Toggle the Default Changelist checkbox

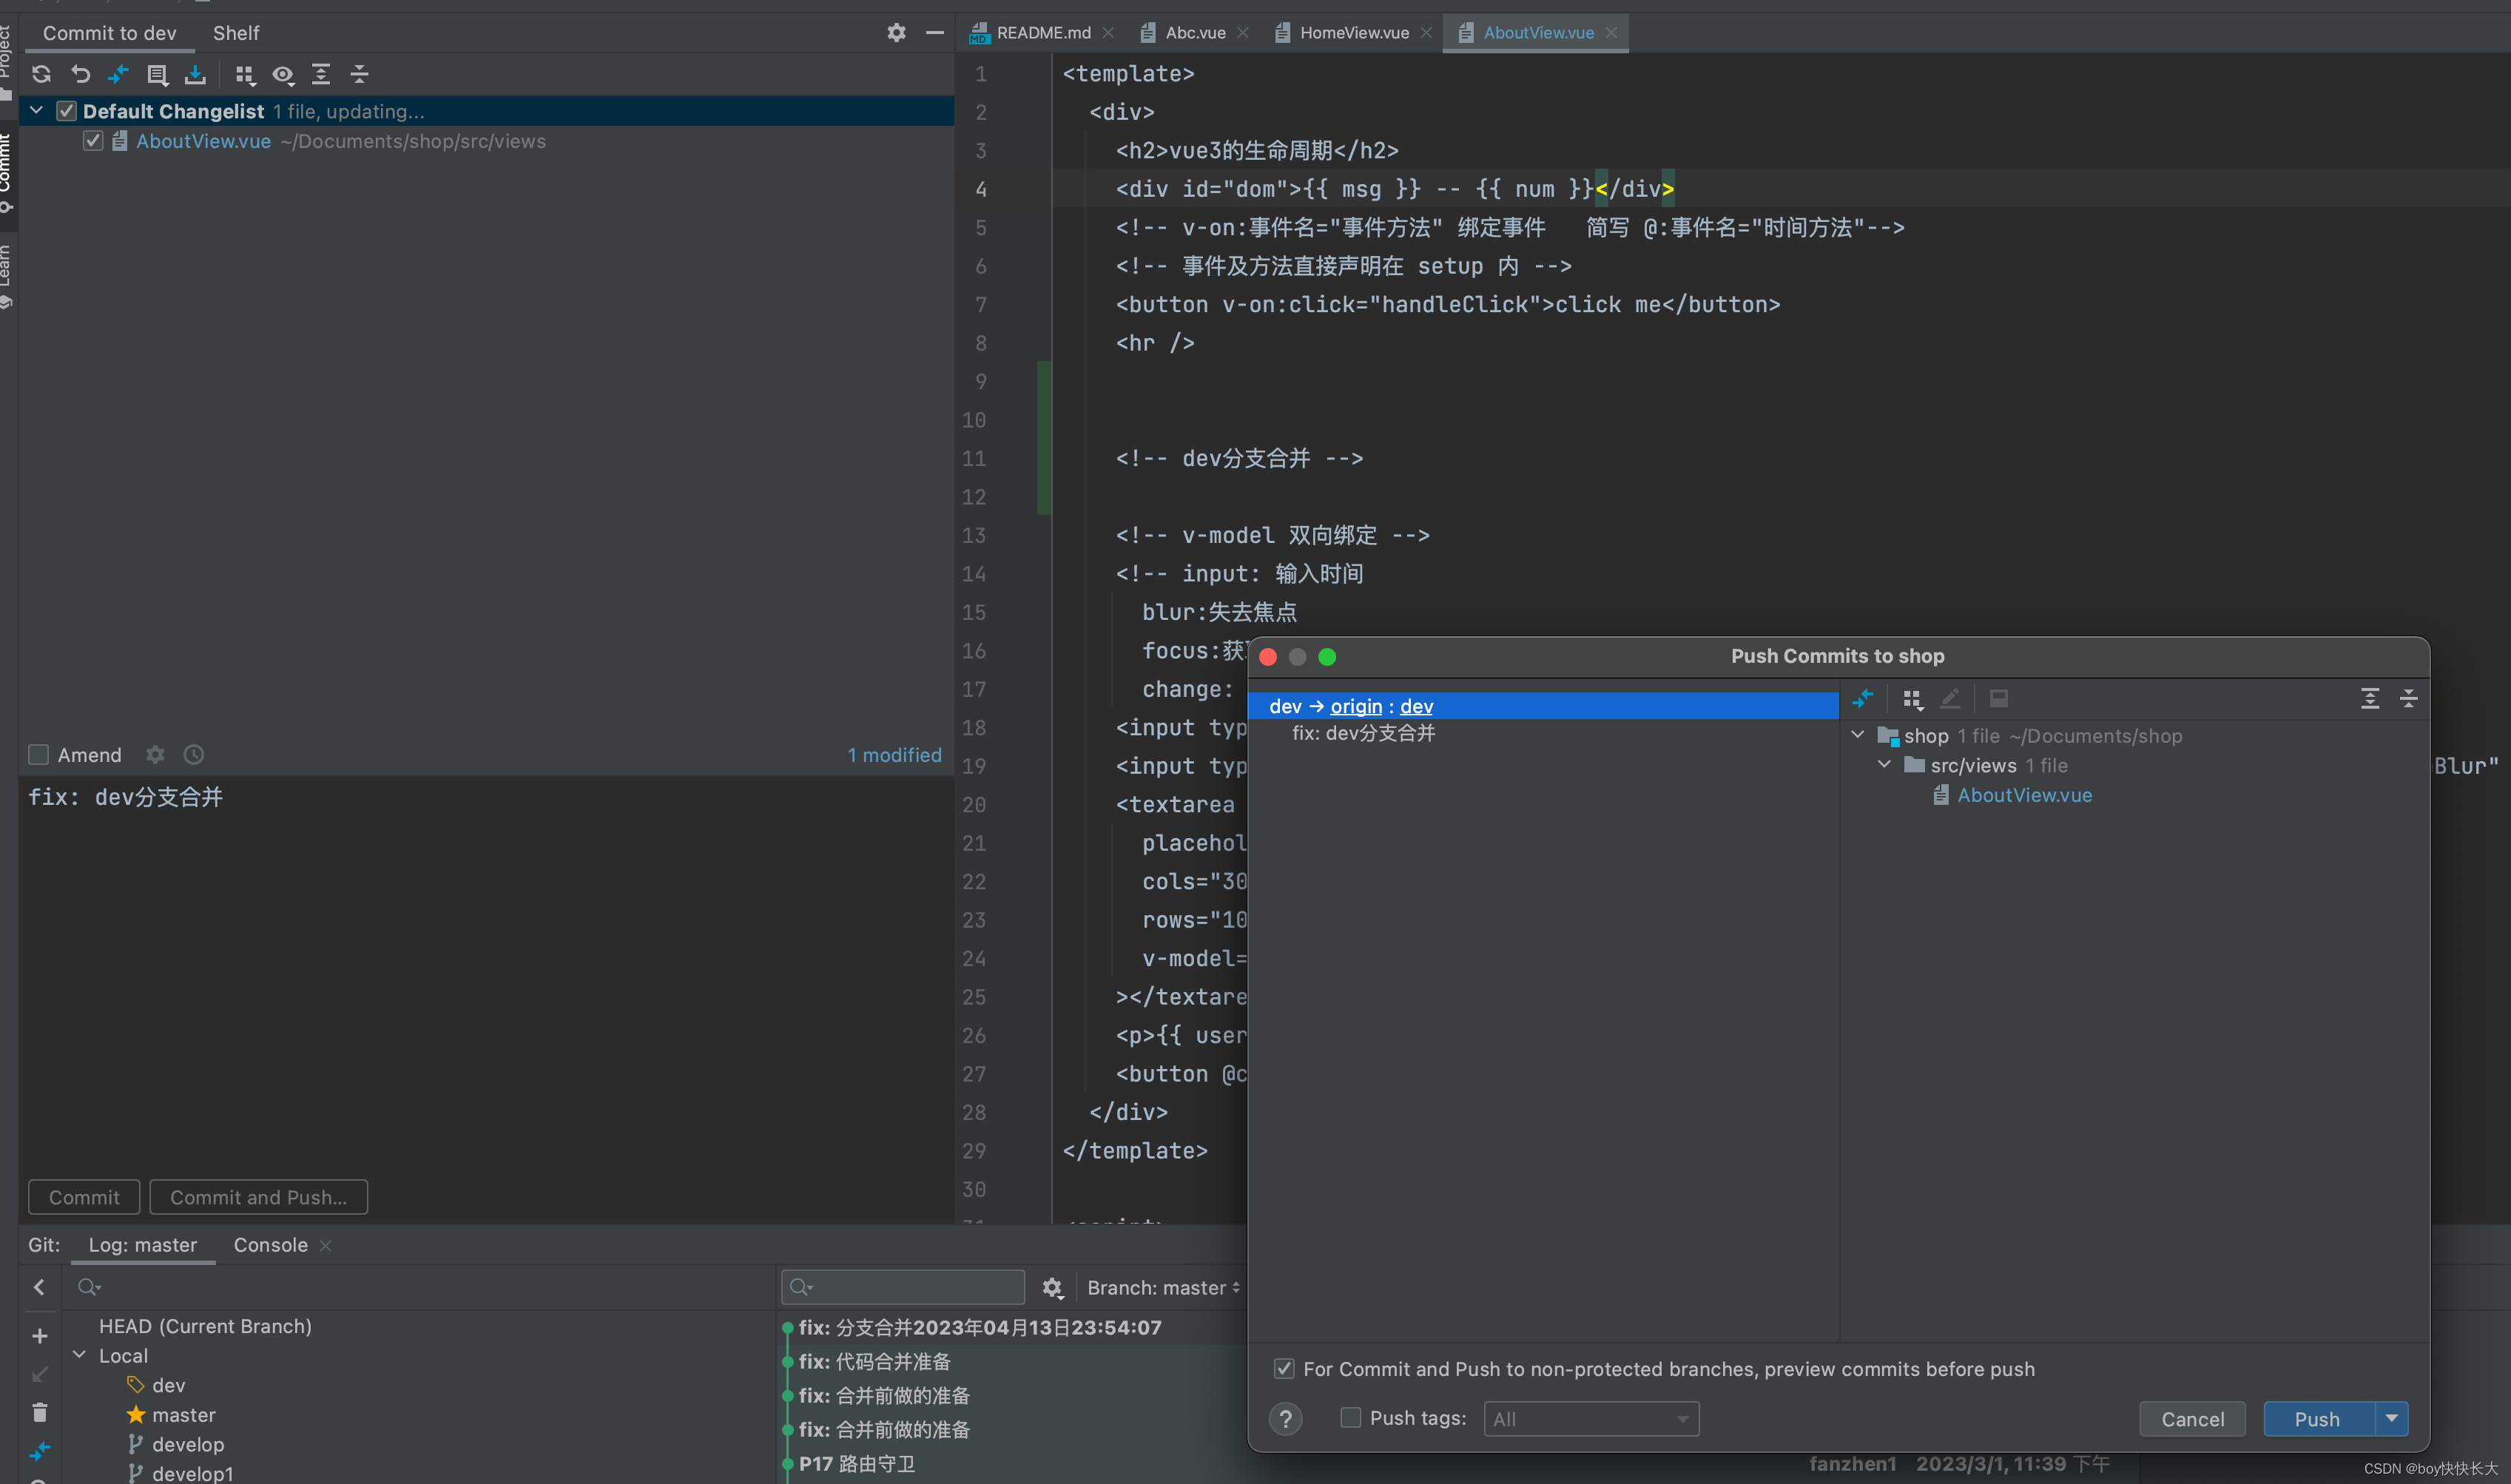coord(64,109)
